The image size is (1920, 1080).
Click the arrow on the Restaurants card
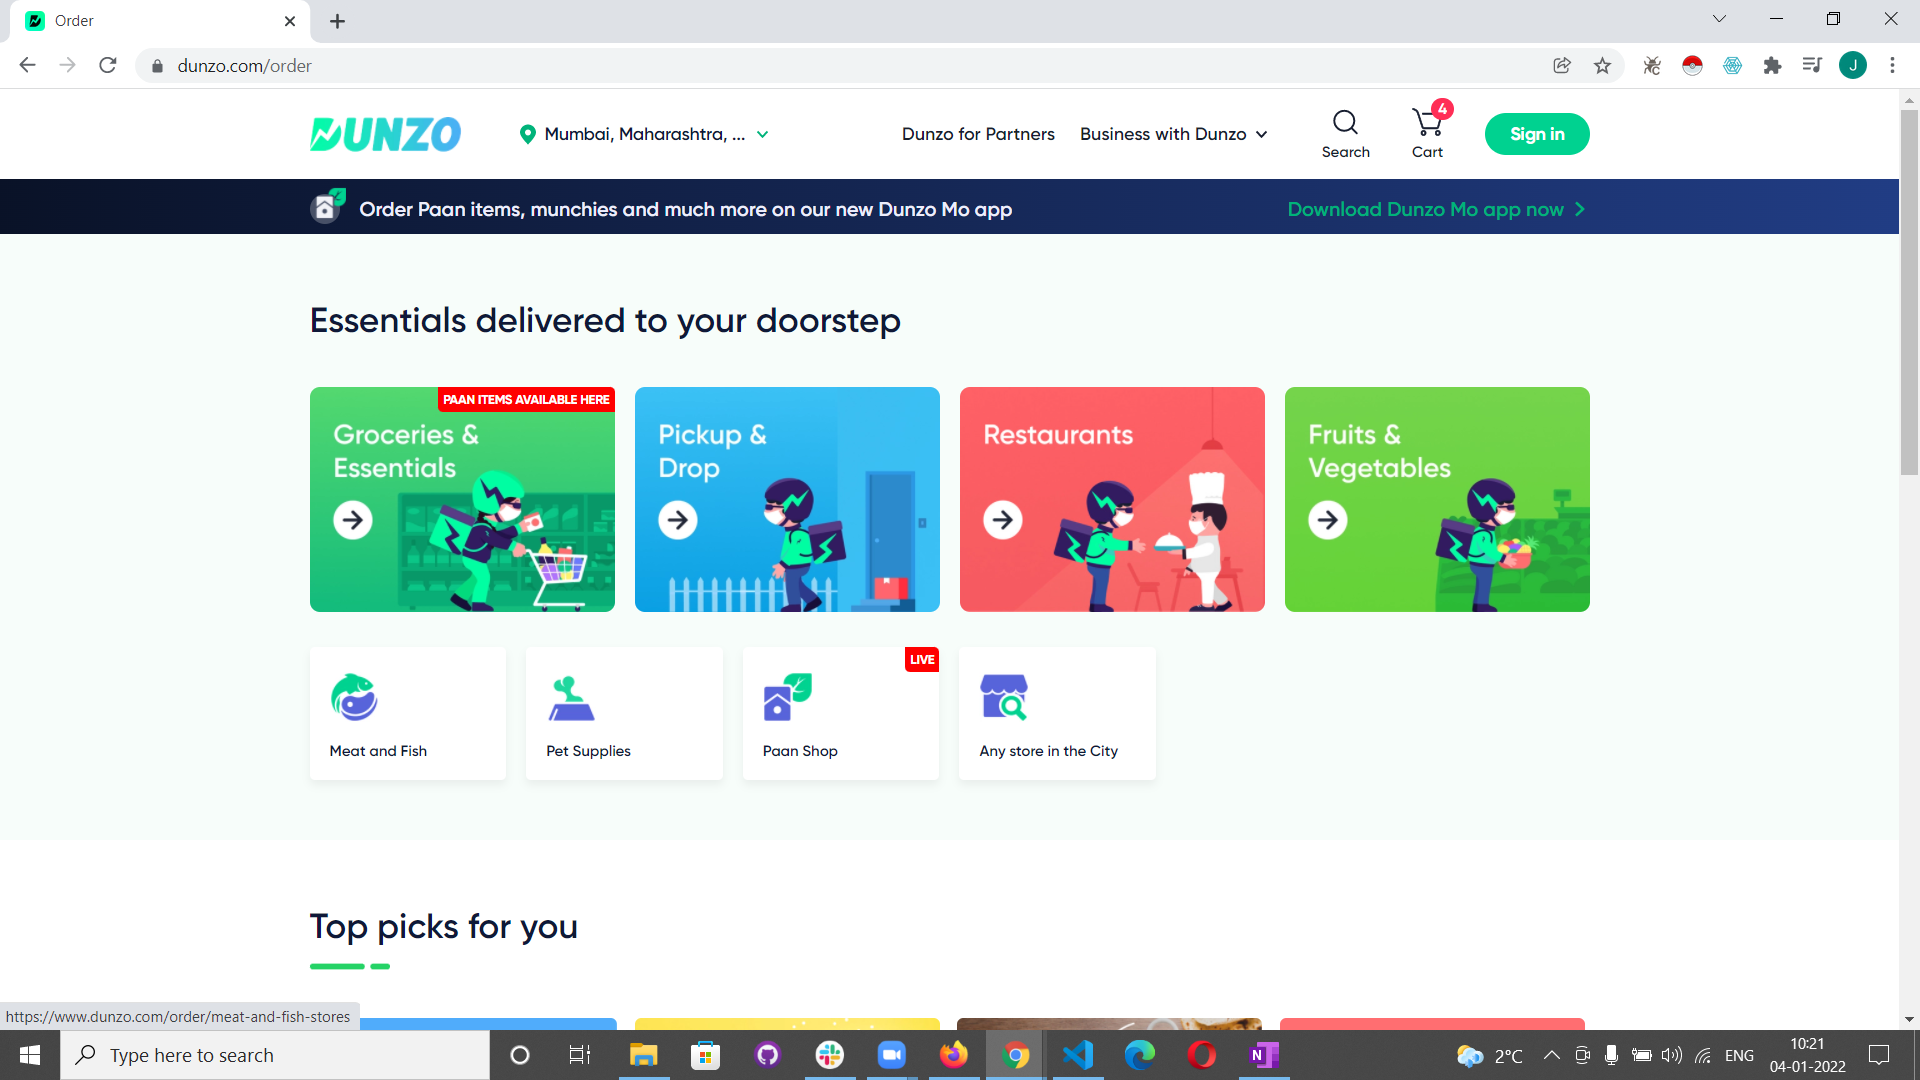[1002, 520]
